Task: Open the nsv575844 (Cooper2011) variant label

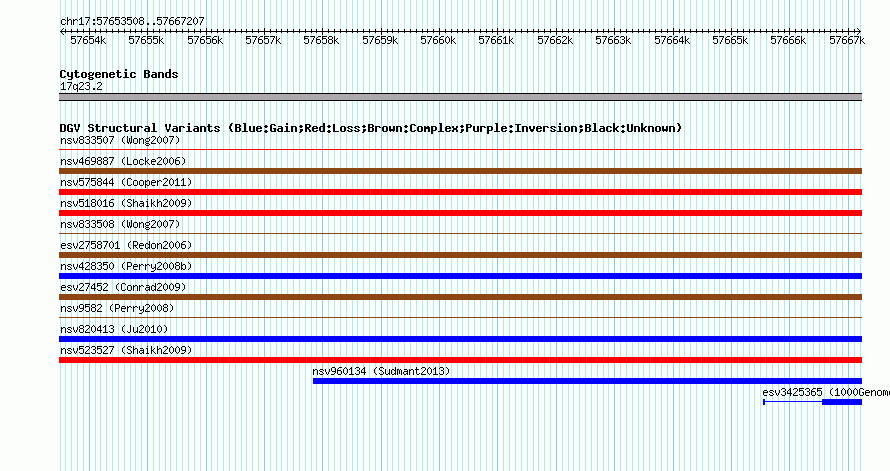Action: pyautogui.click(x=126, y=182)
